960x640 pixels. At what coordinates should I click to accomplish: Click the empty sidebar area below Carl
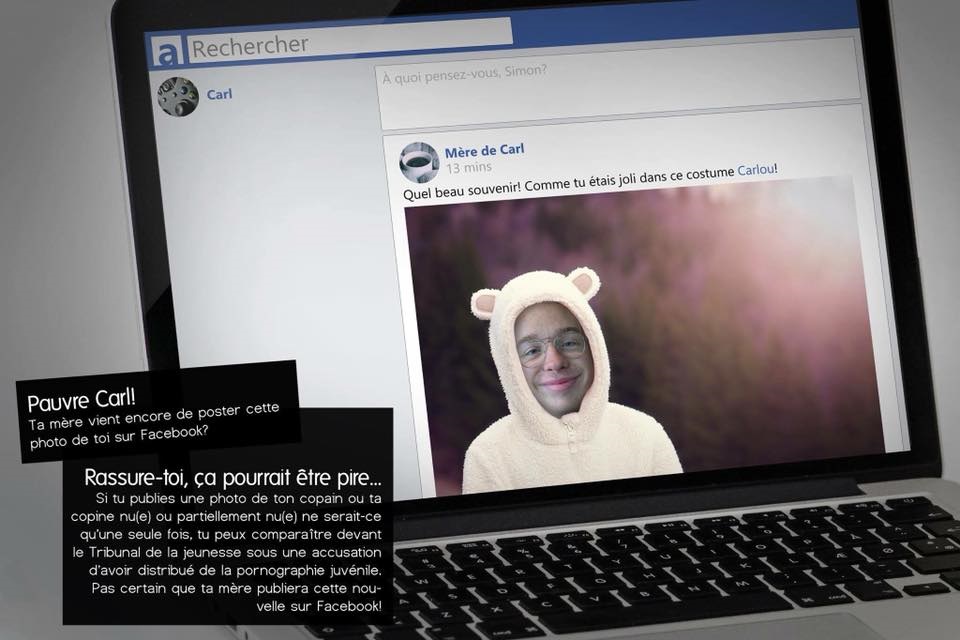coord(260,250)
